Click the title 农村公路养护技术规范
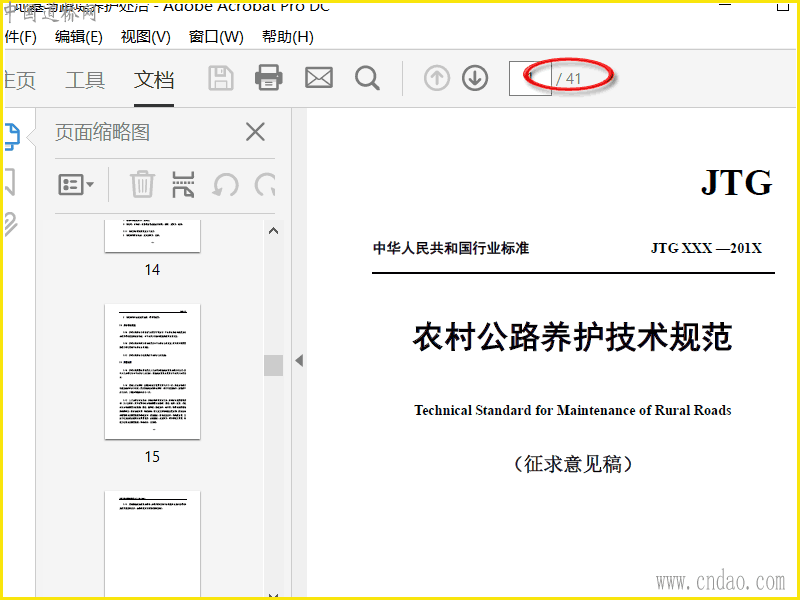Image resolution: width=800 pixels, height=600 pixels. point(573,337)
